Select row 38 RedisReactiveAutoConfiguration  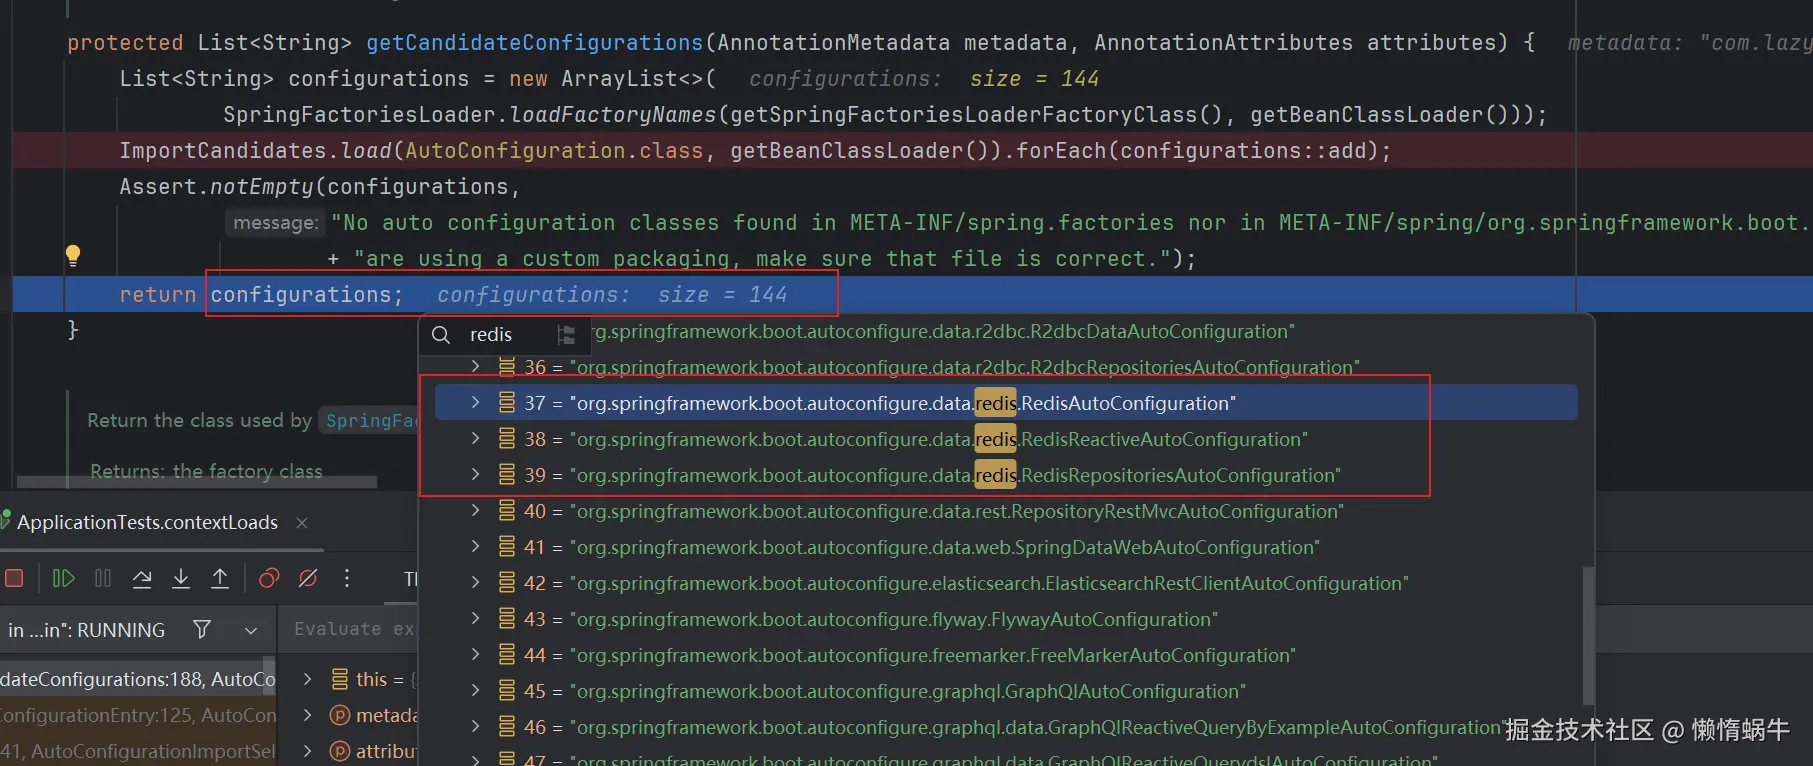click(1006, 439)
